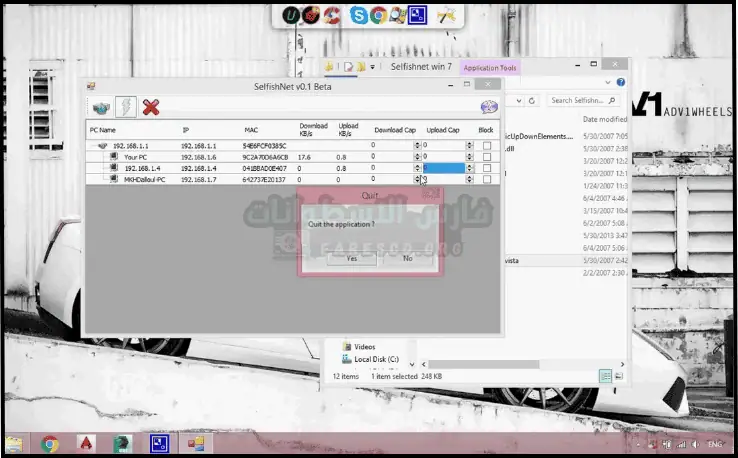Screen dimensions: 738x458
Task: Click upload cap spinner for 192.168.1.4 row
Action: point(469,168)
